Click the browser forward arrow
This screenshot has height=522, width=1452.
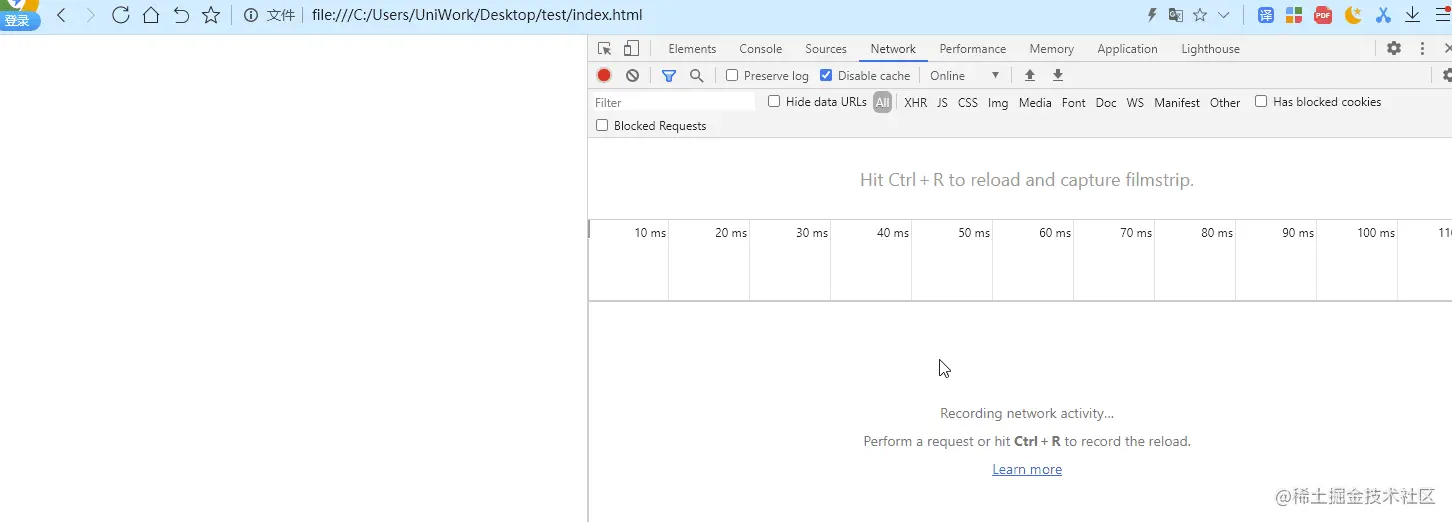point(91,15)
